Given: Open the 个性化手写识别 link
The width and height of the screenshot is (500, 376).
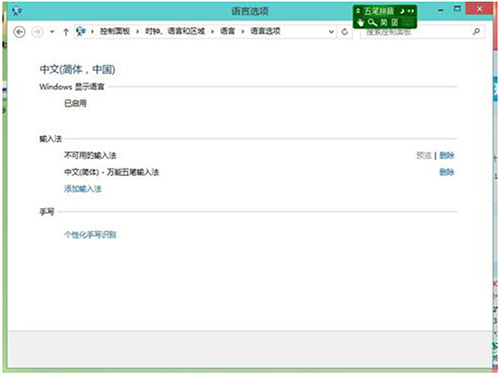Looking at the screenshot, I should pyautogui.click(x=90, y=235).
